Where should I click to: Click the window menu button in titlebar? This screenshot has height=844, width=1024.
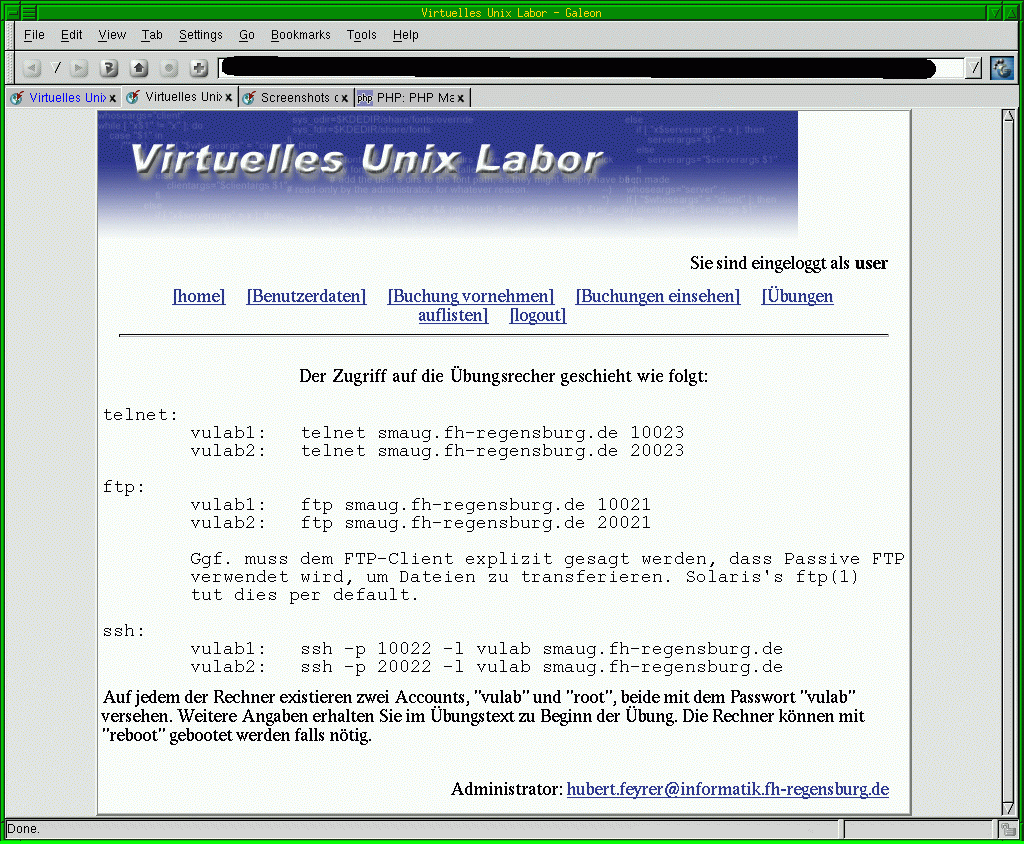coord(12,12)
